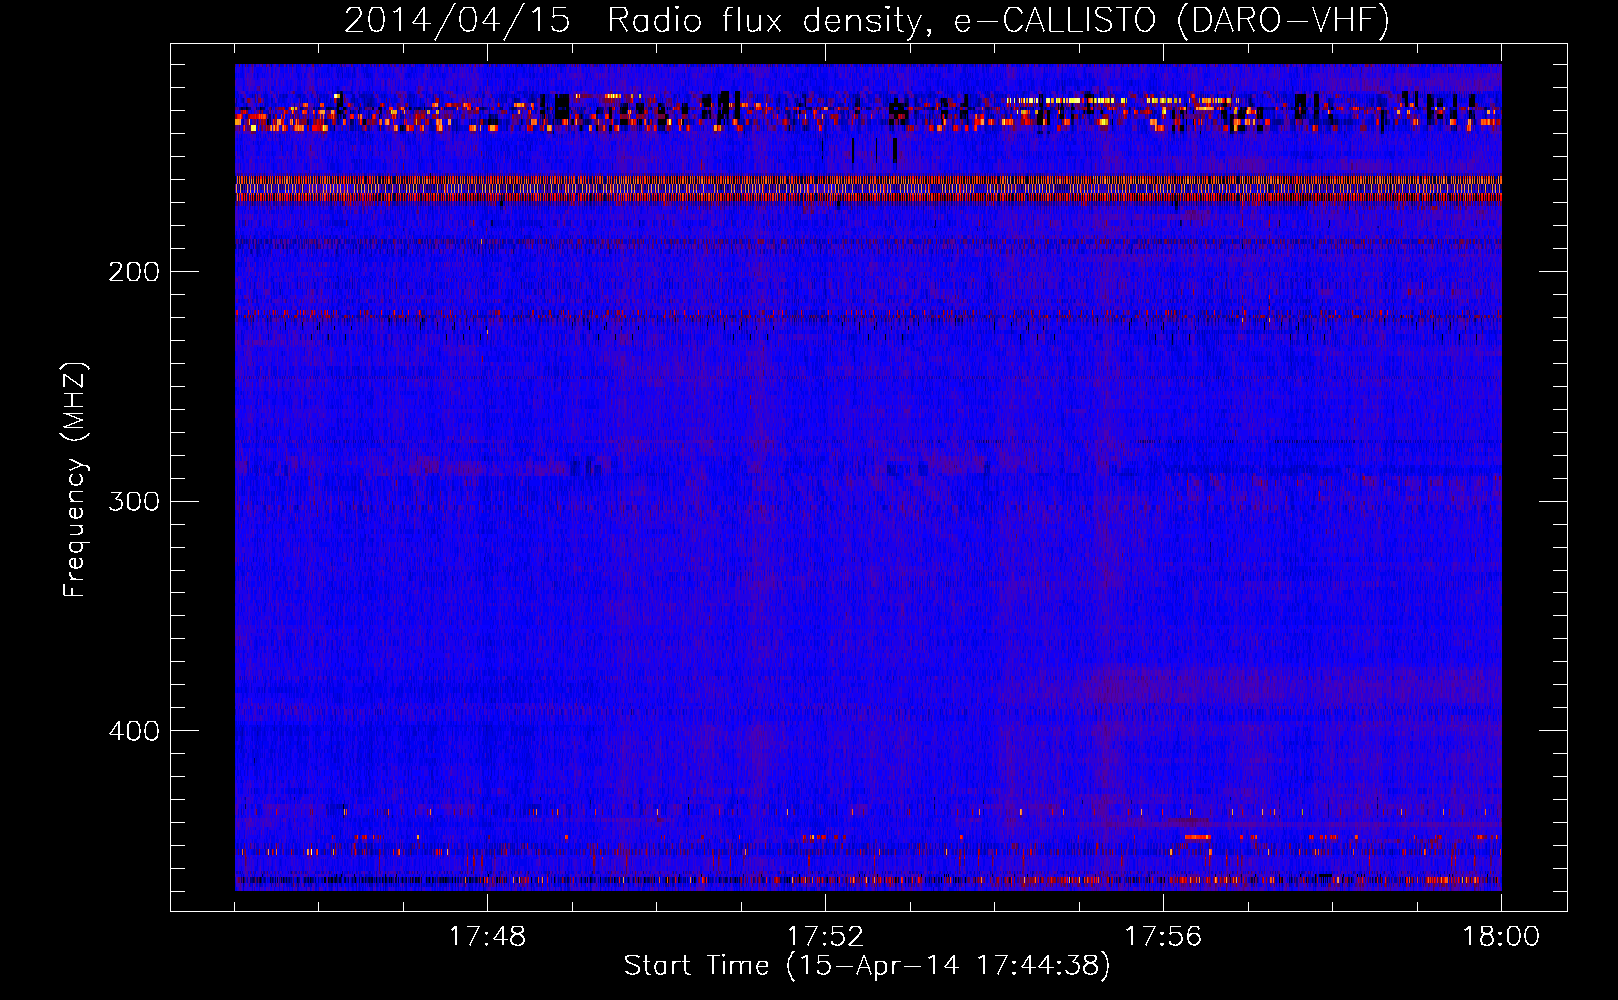This screenshot has width=1618, height=1000.
Task: Click the '300' frequency axis label
Action: [x=134, y=501]
